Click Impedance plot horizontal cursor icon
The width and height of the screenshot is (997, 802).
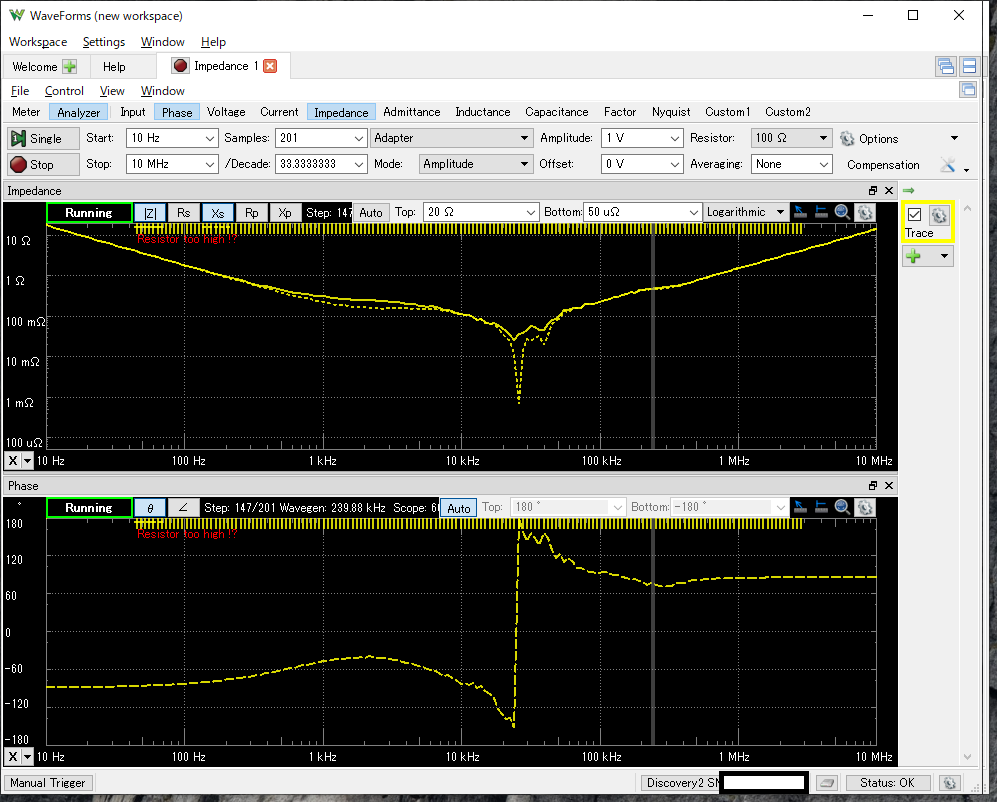pos(822,212)
